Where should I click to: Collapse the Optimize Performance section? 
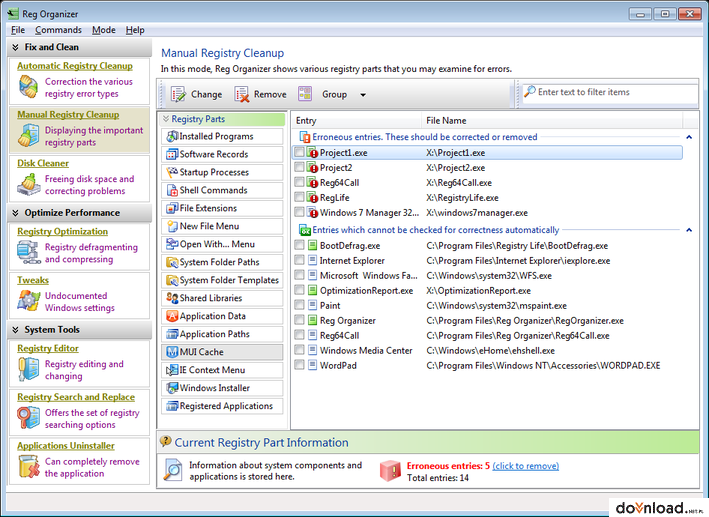point(15,213)
